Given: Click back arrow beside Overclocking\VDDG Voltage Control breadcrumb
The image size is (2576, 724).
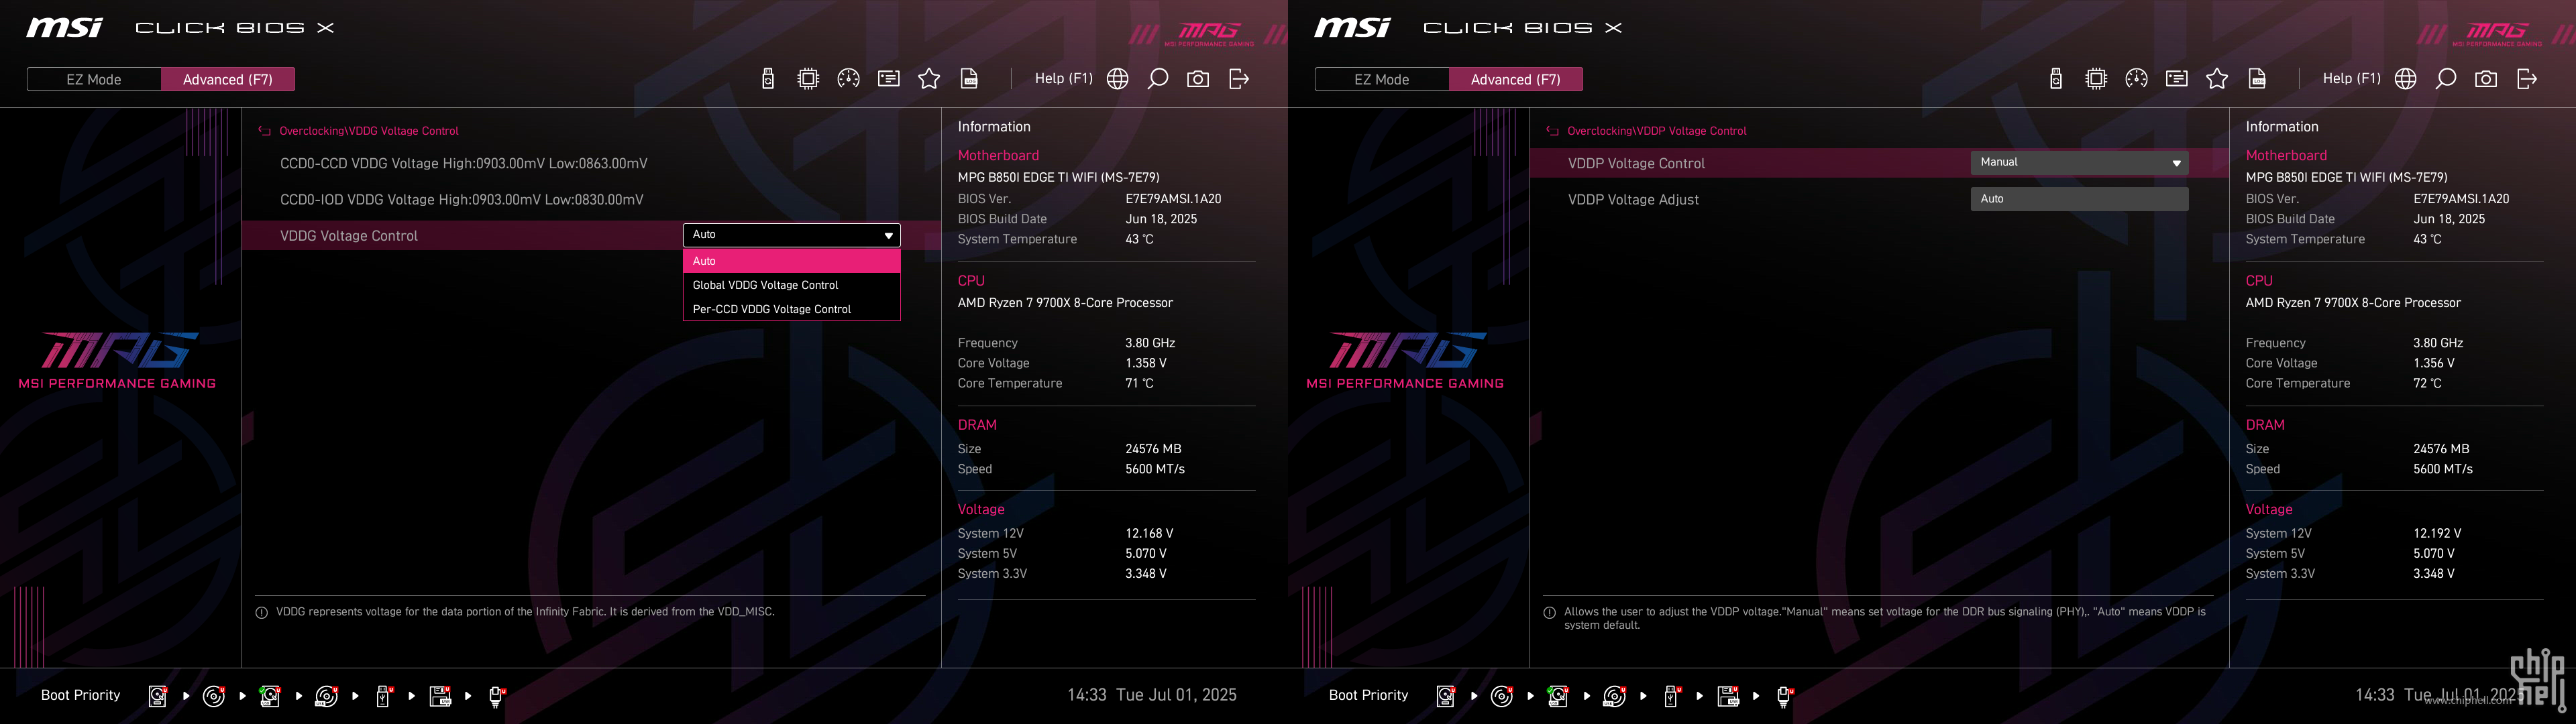Looking at the screenshot, I should click(x=265, y=131).
